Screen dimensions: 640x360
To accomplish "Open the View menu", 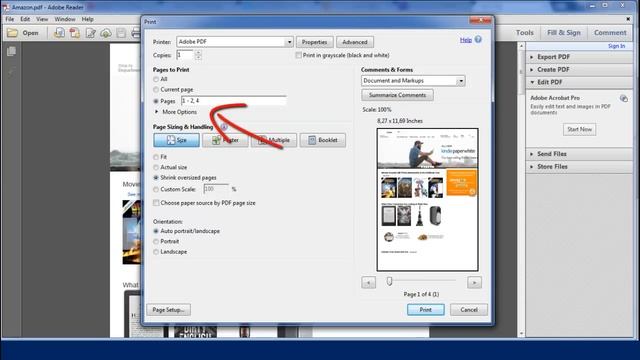I will (42, 19).
